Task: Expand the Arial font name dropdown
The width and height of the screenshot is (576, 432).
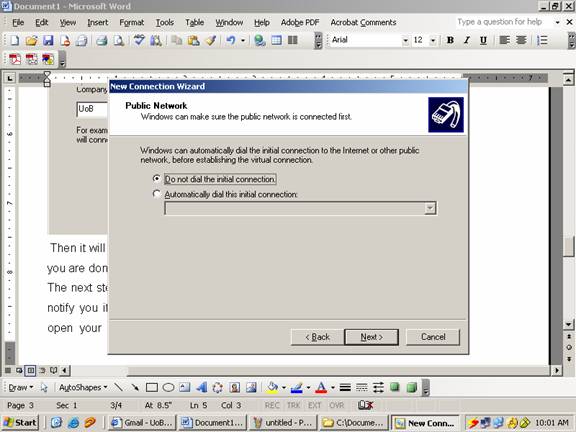Action: click(x=406, y=40)
